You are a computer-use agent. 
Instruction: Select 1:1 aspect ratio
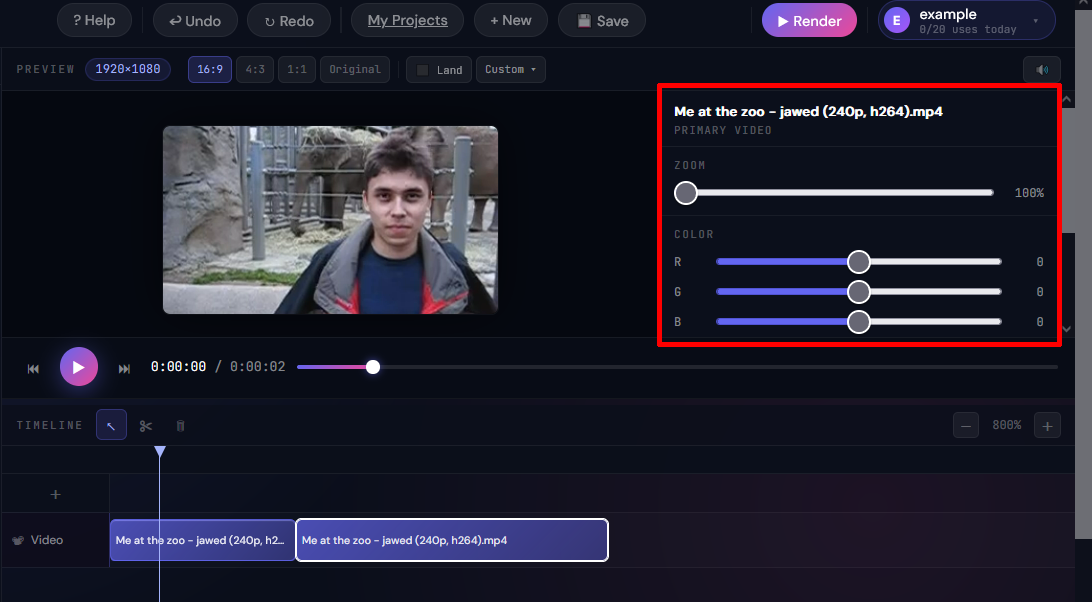click(297, 70)
